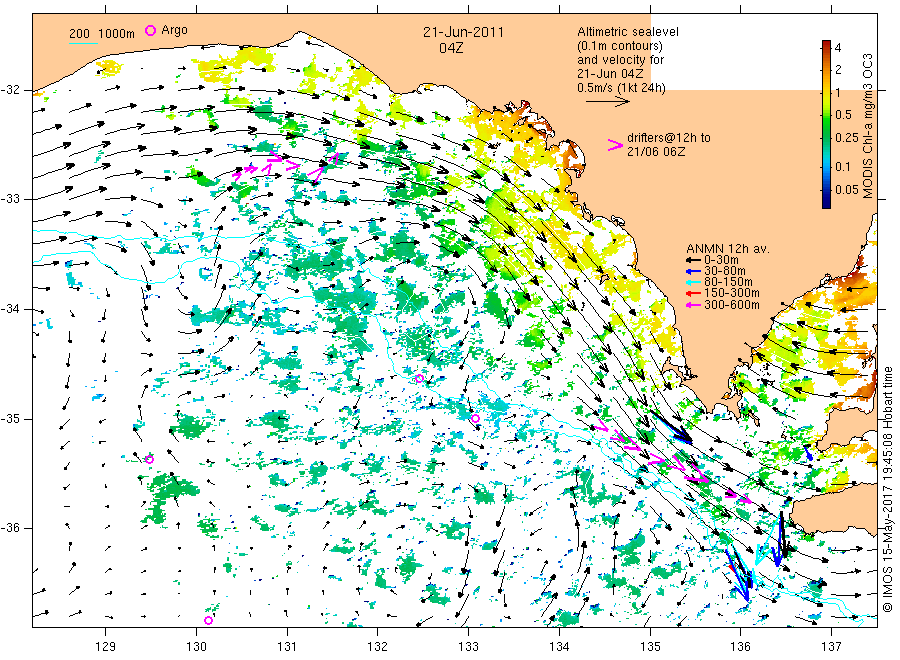Click the 0.5m/s reference velocity arrow
The height and width of the screenshot is (660, 900).
coord(608,102)
